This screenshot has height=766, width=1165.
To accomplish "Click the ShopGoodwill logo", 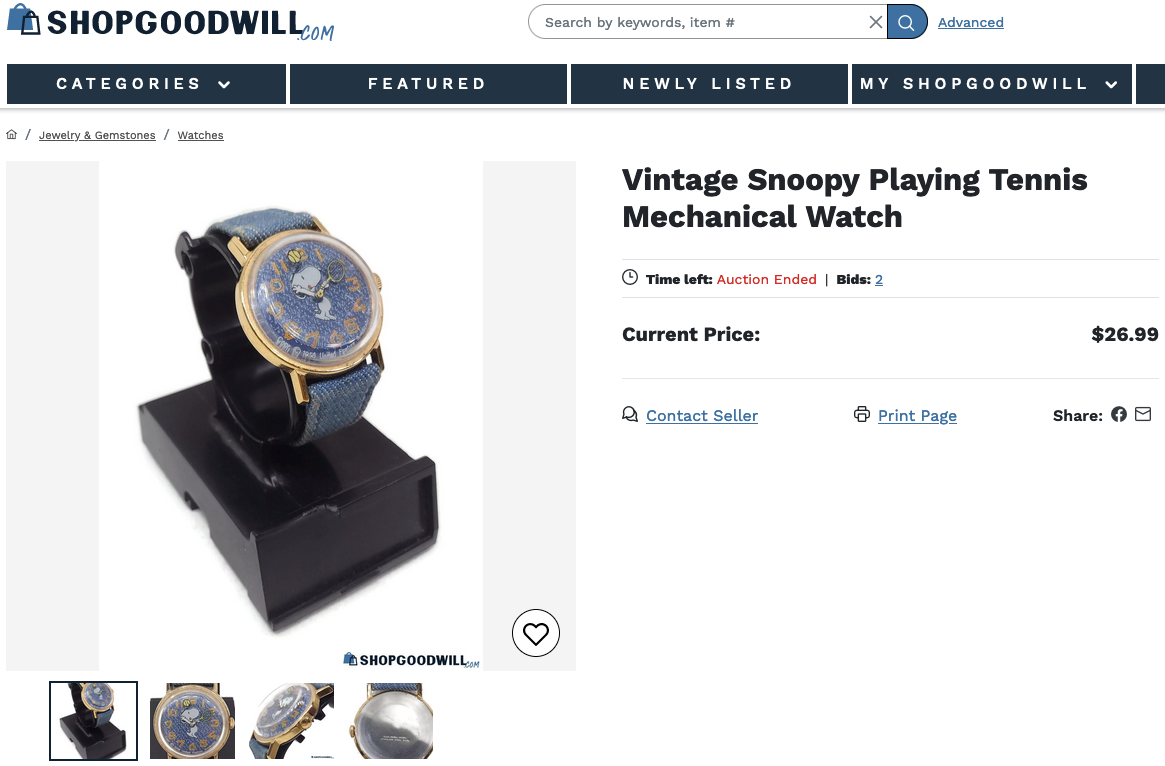I will click(x=171, y=22).
